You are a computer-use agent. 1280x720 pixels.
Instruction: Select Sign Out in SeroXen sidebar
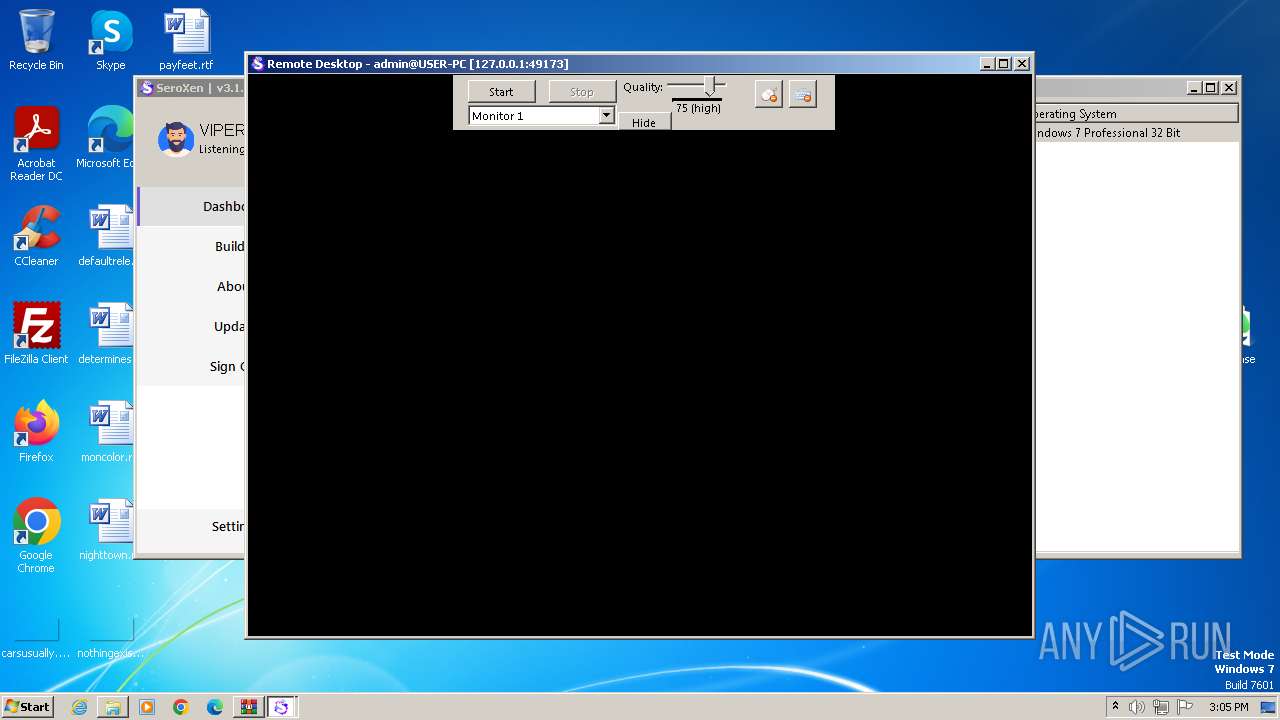tap(192, 366)
